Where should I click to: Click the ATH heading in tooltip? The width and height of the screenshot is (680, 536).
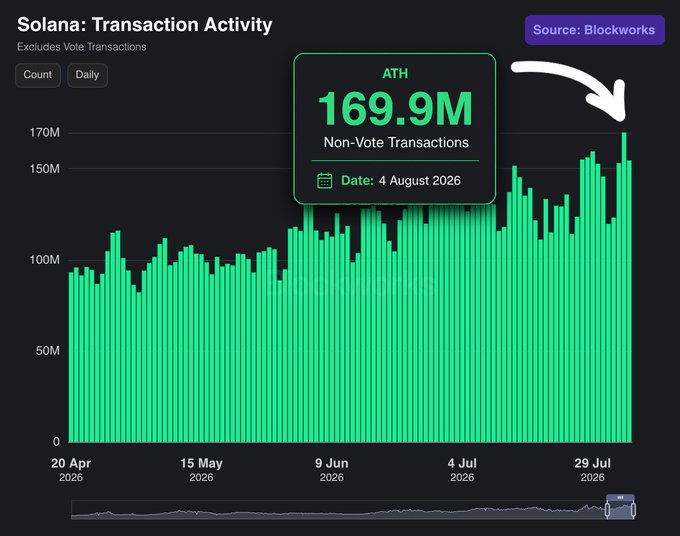[x=395, y=74]
